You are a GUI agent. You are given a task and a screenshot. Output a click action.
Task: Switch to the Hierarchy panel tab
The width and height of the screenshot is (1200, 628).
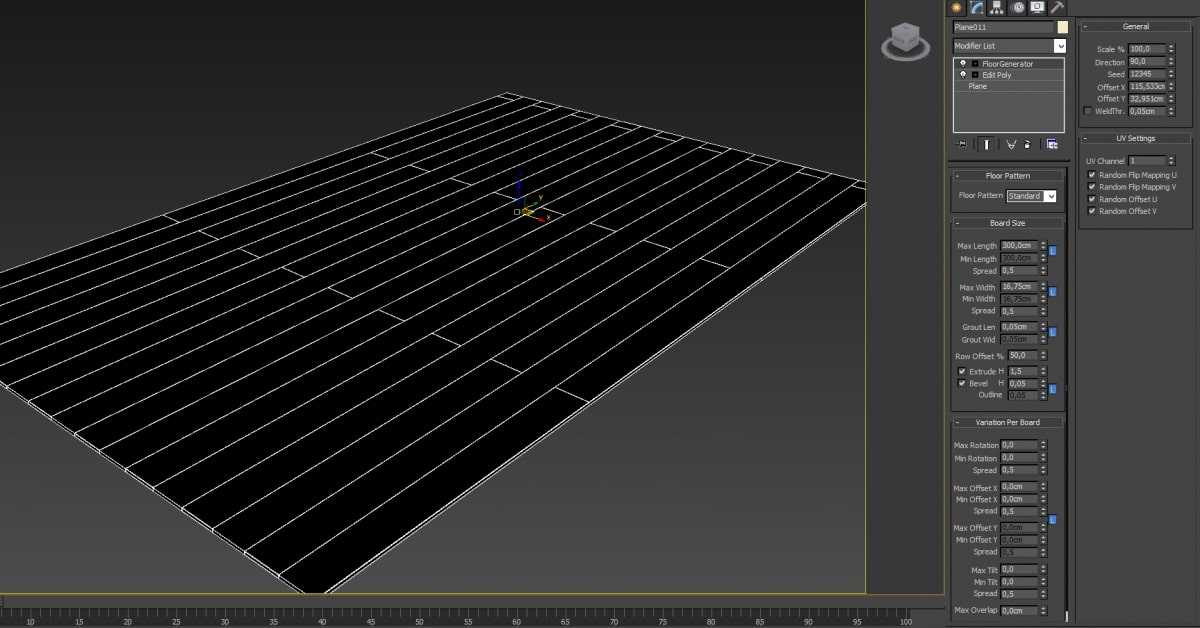pyautogui.click(x=996, y=8)
